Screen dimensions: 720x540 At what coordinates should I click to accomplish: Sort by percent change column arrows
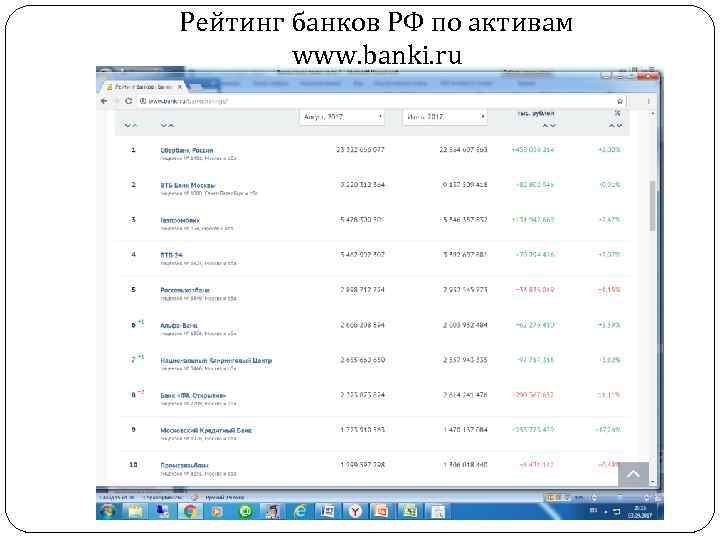615,125
